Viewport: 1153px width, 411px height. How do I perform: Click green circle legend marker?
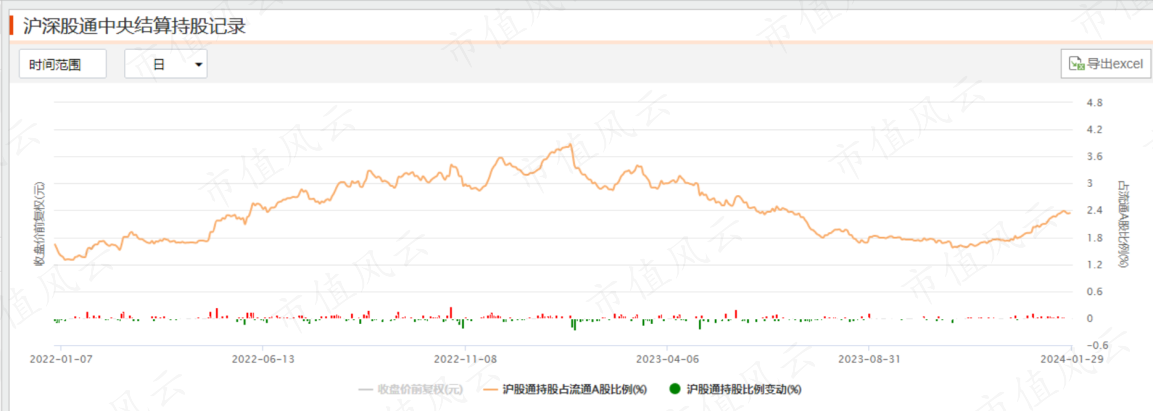pyautogui.click(x=675, y=390)
